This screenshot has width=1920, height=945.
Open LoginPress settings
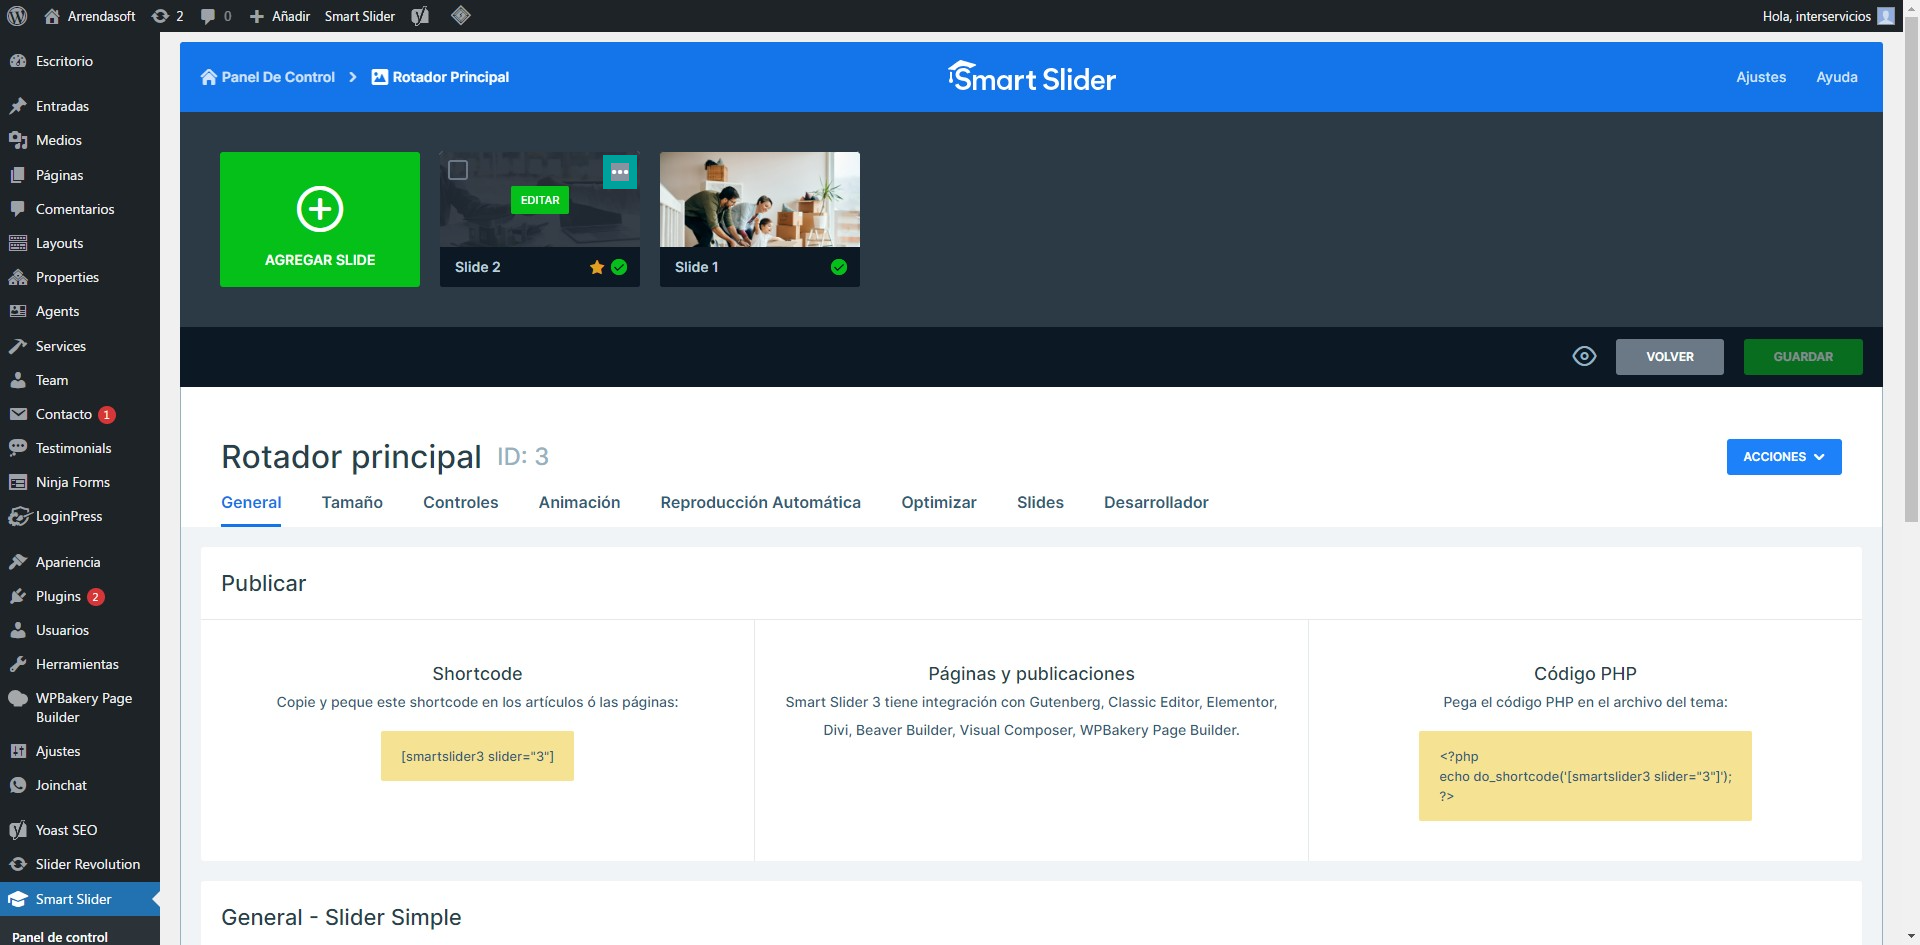point(80,516)
